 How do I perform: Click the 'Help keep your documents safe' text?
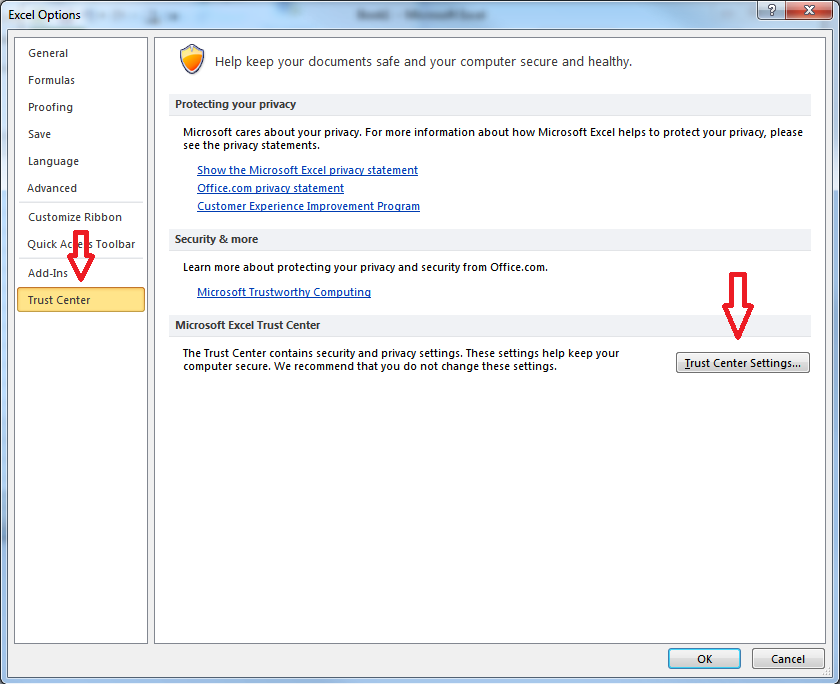(423, 62)
